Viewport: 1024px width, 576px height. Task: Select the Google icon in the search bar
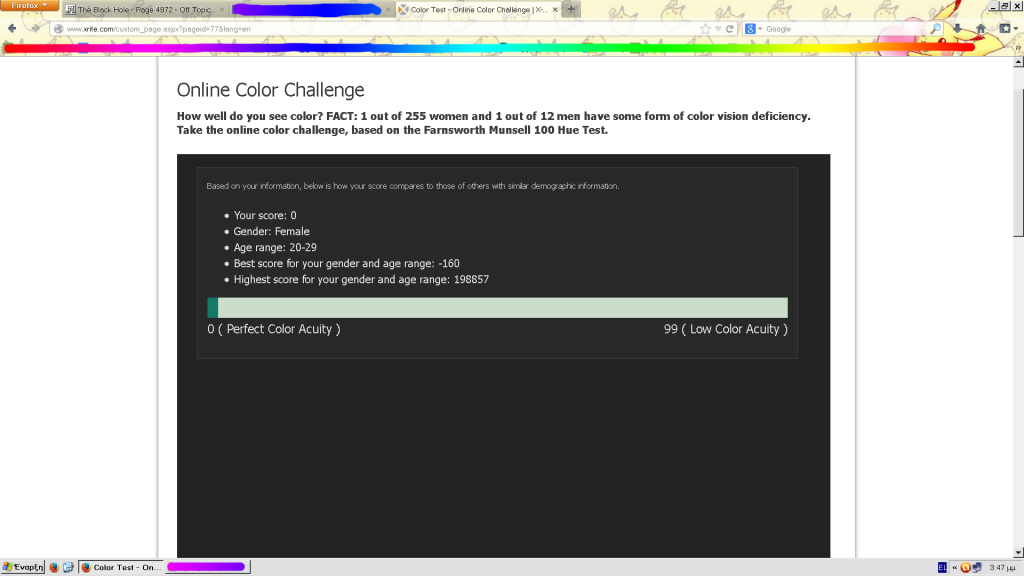[x=750, y=29]
